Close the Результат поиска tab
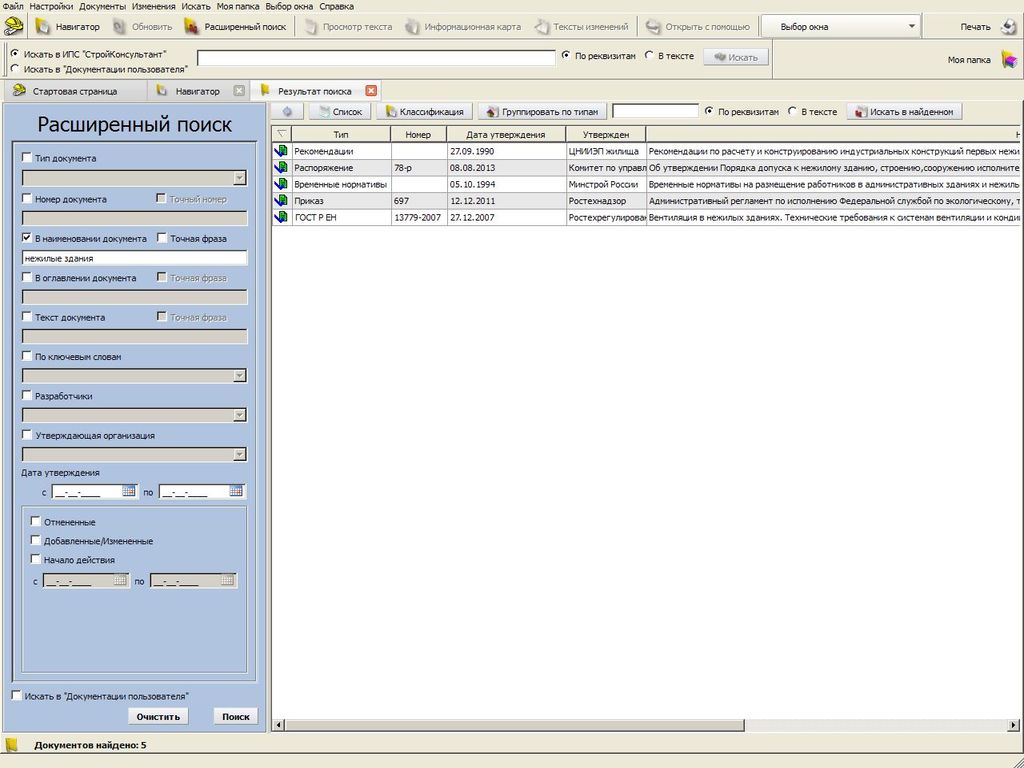Screen dimensions: 1024x768 pos(371,91)
